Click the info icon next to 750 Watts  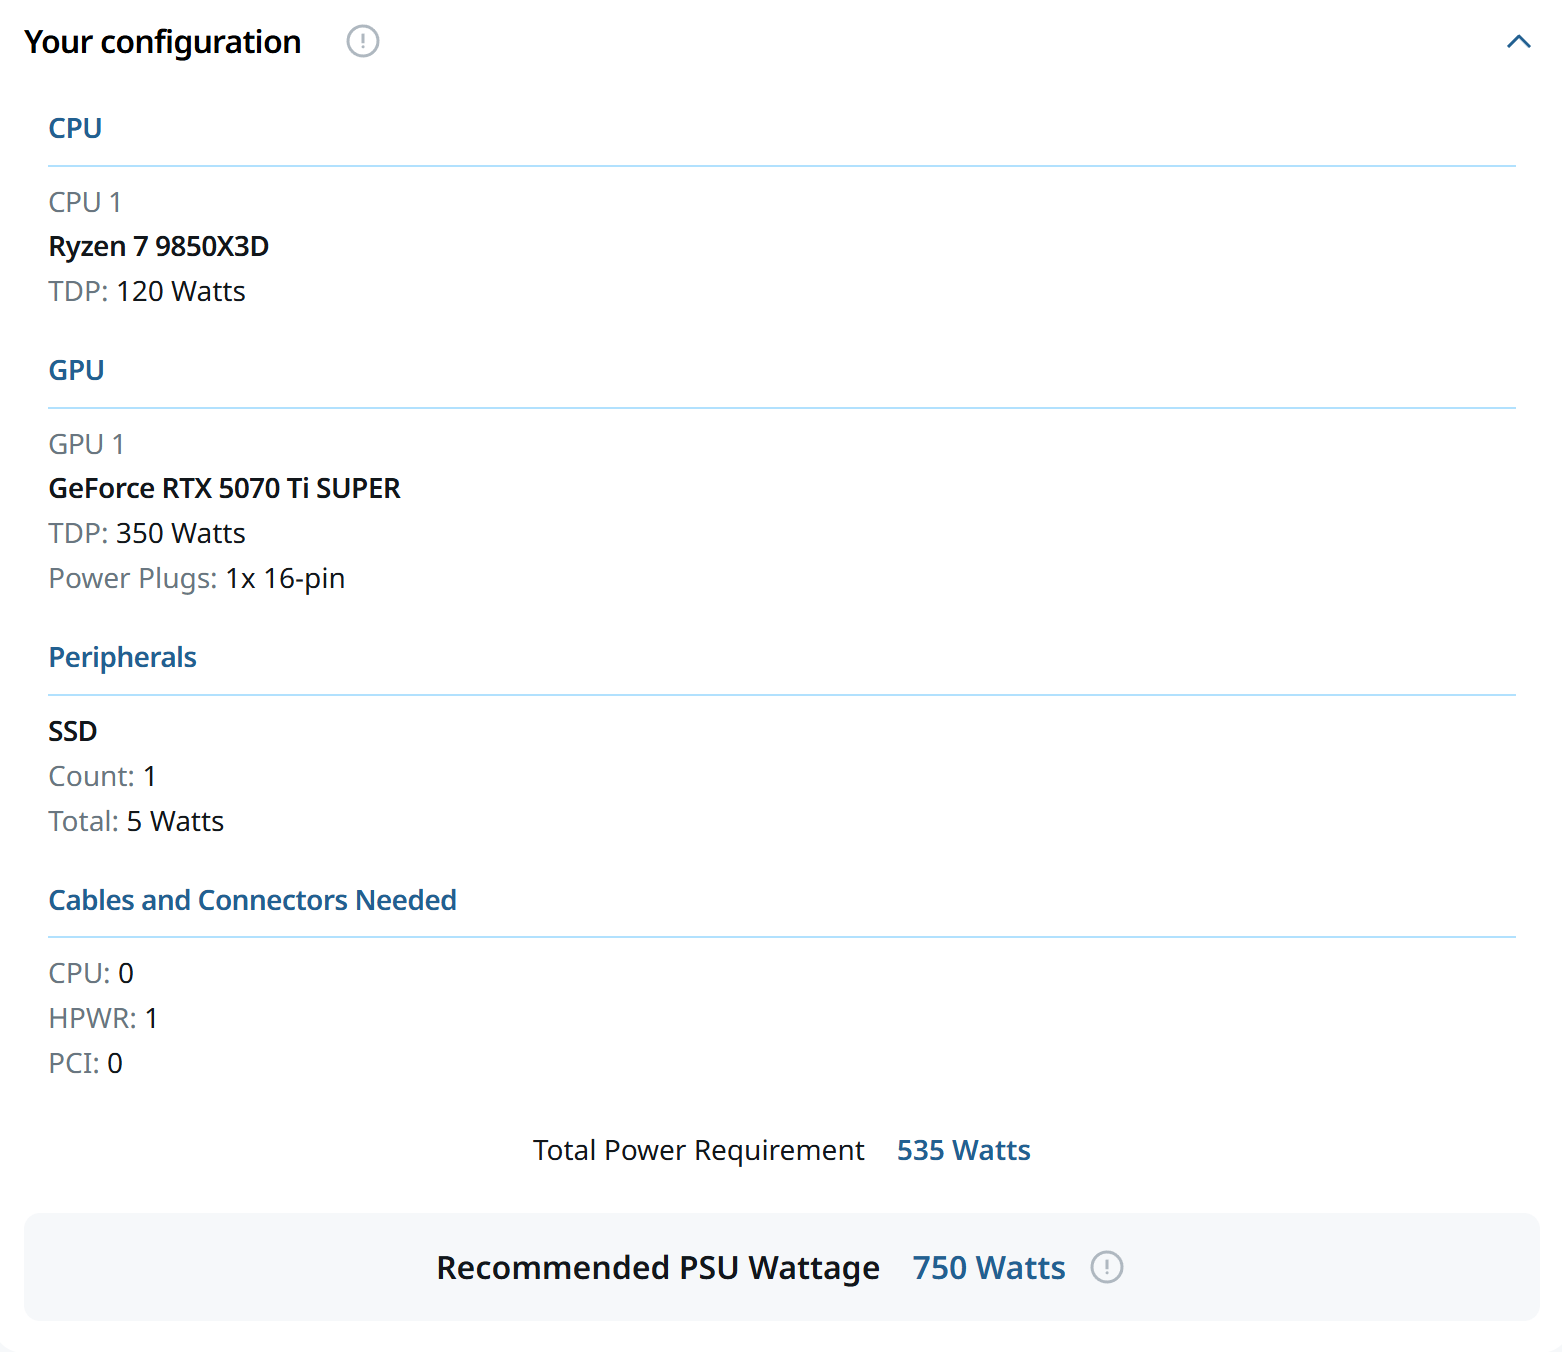(x=1106, y=1267)
